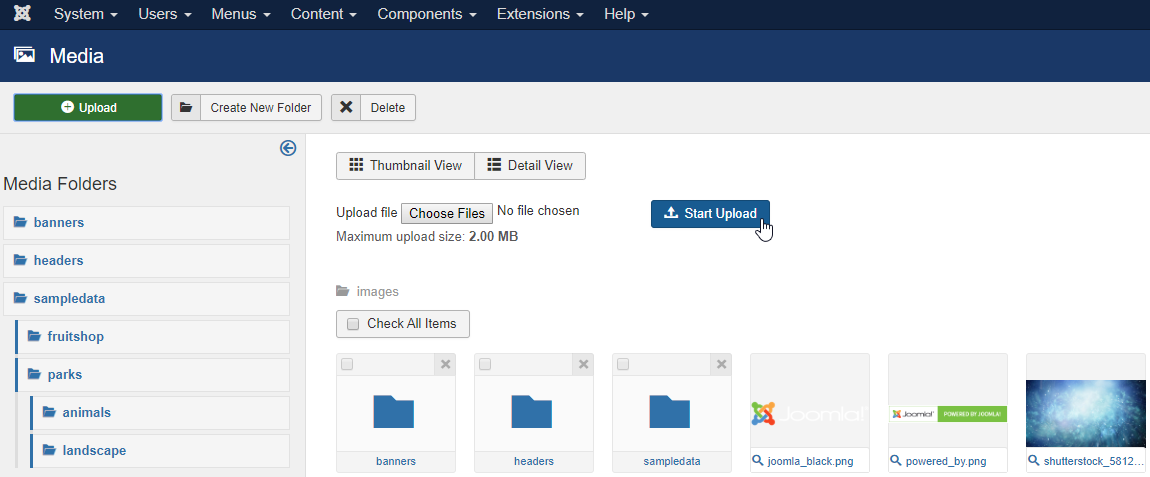Tick the banners folder checkbox
Viewport: 1150px width, 477px height.
[x=347, y=365]
